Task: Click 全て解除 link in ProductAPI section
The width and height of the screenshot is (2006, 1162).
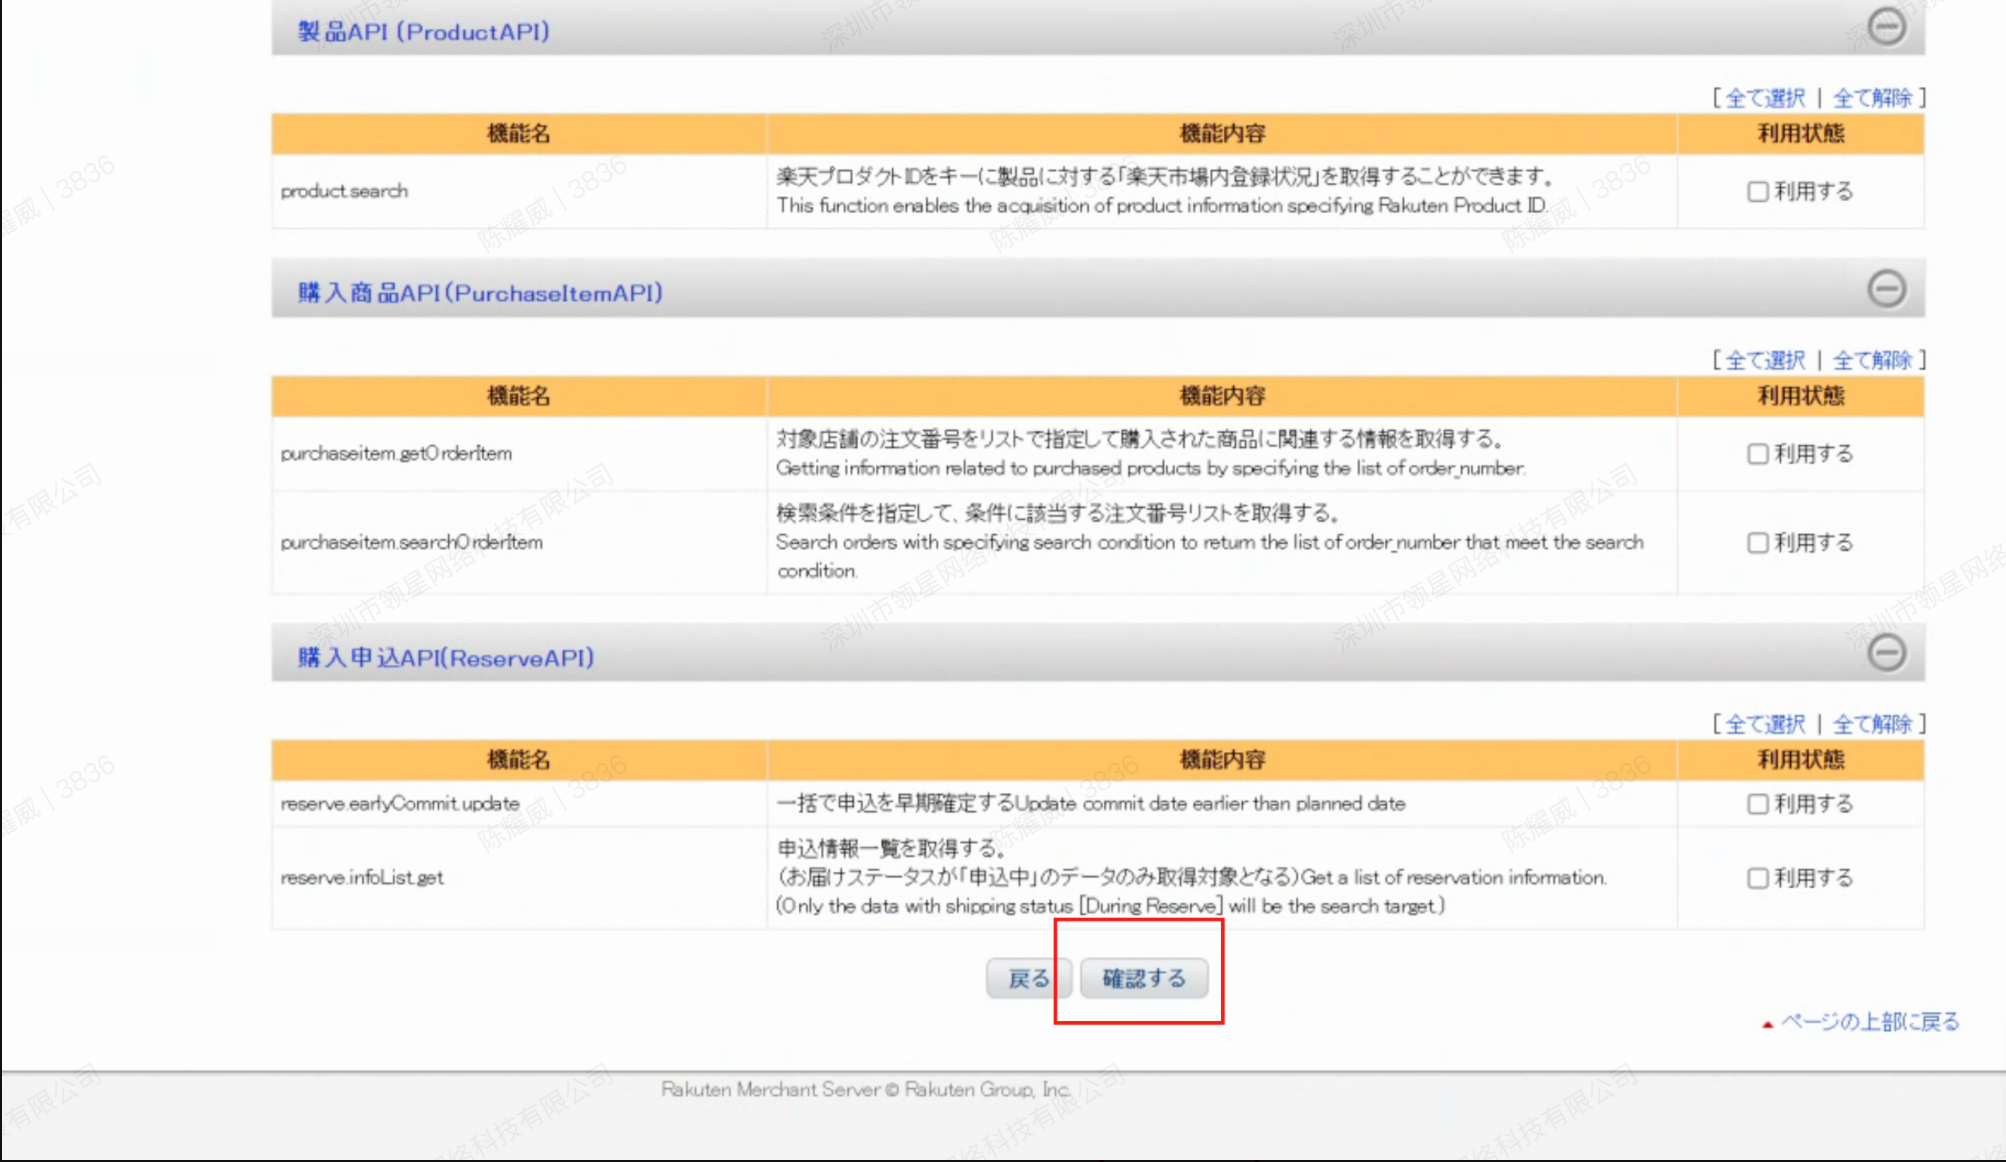Action: coord(1872,98)
